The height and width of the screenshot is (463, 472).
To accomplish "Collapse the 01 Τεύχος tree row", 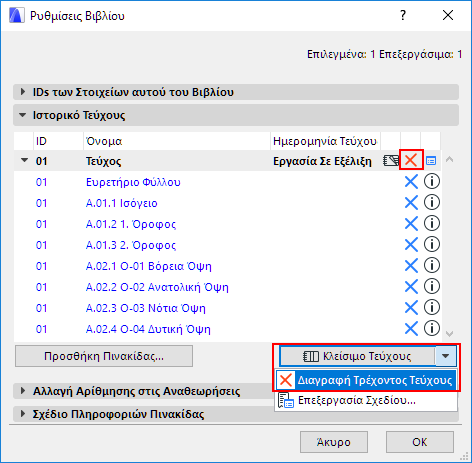I will click(x=24, y=160).
